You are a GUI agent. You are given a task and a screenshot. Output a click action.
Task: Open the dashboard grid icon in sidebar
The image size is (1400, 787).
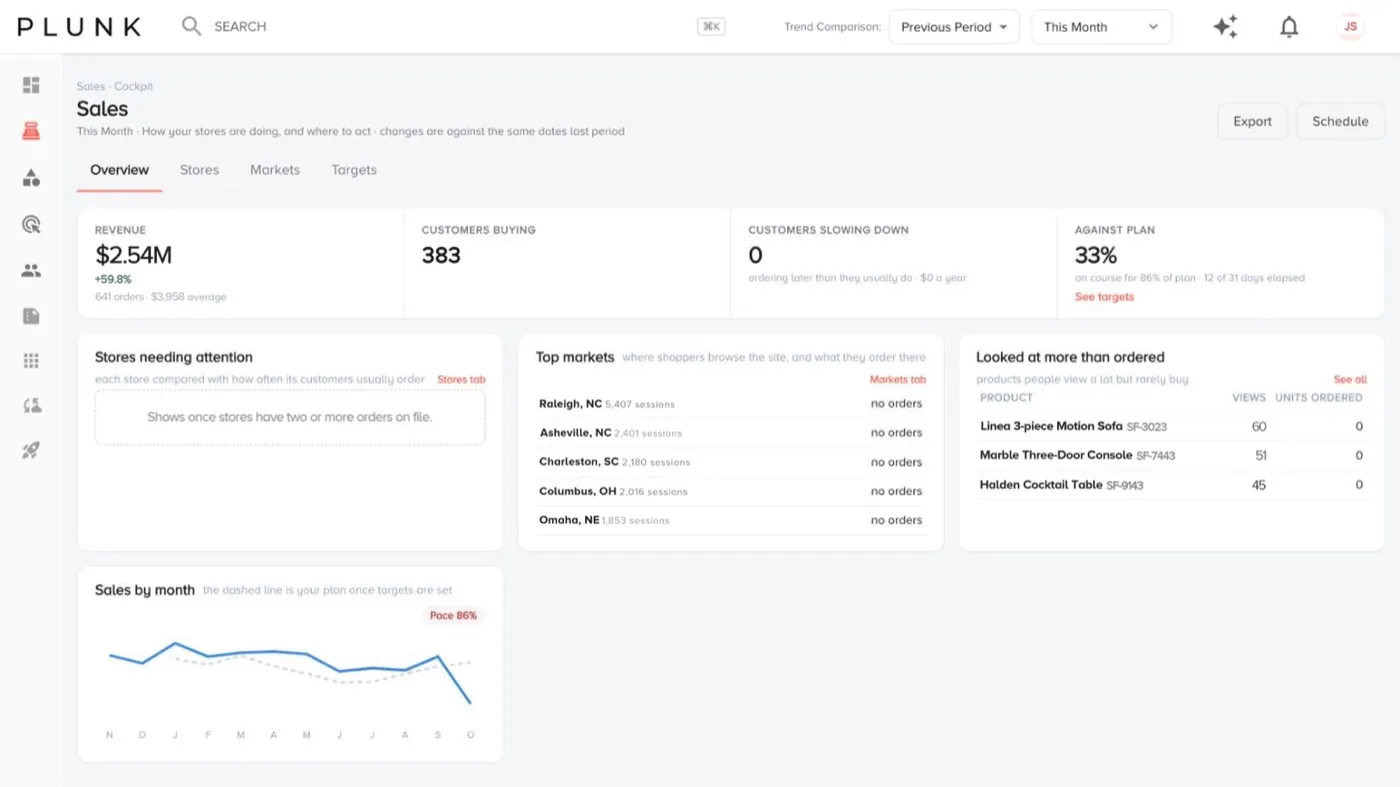click(x=31, y=85)
